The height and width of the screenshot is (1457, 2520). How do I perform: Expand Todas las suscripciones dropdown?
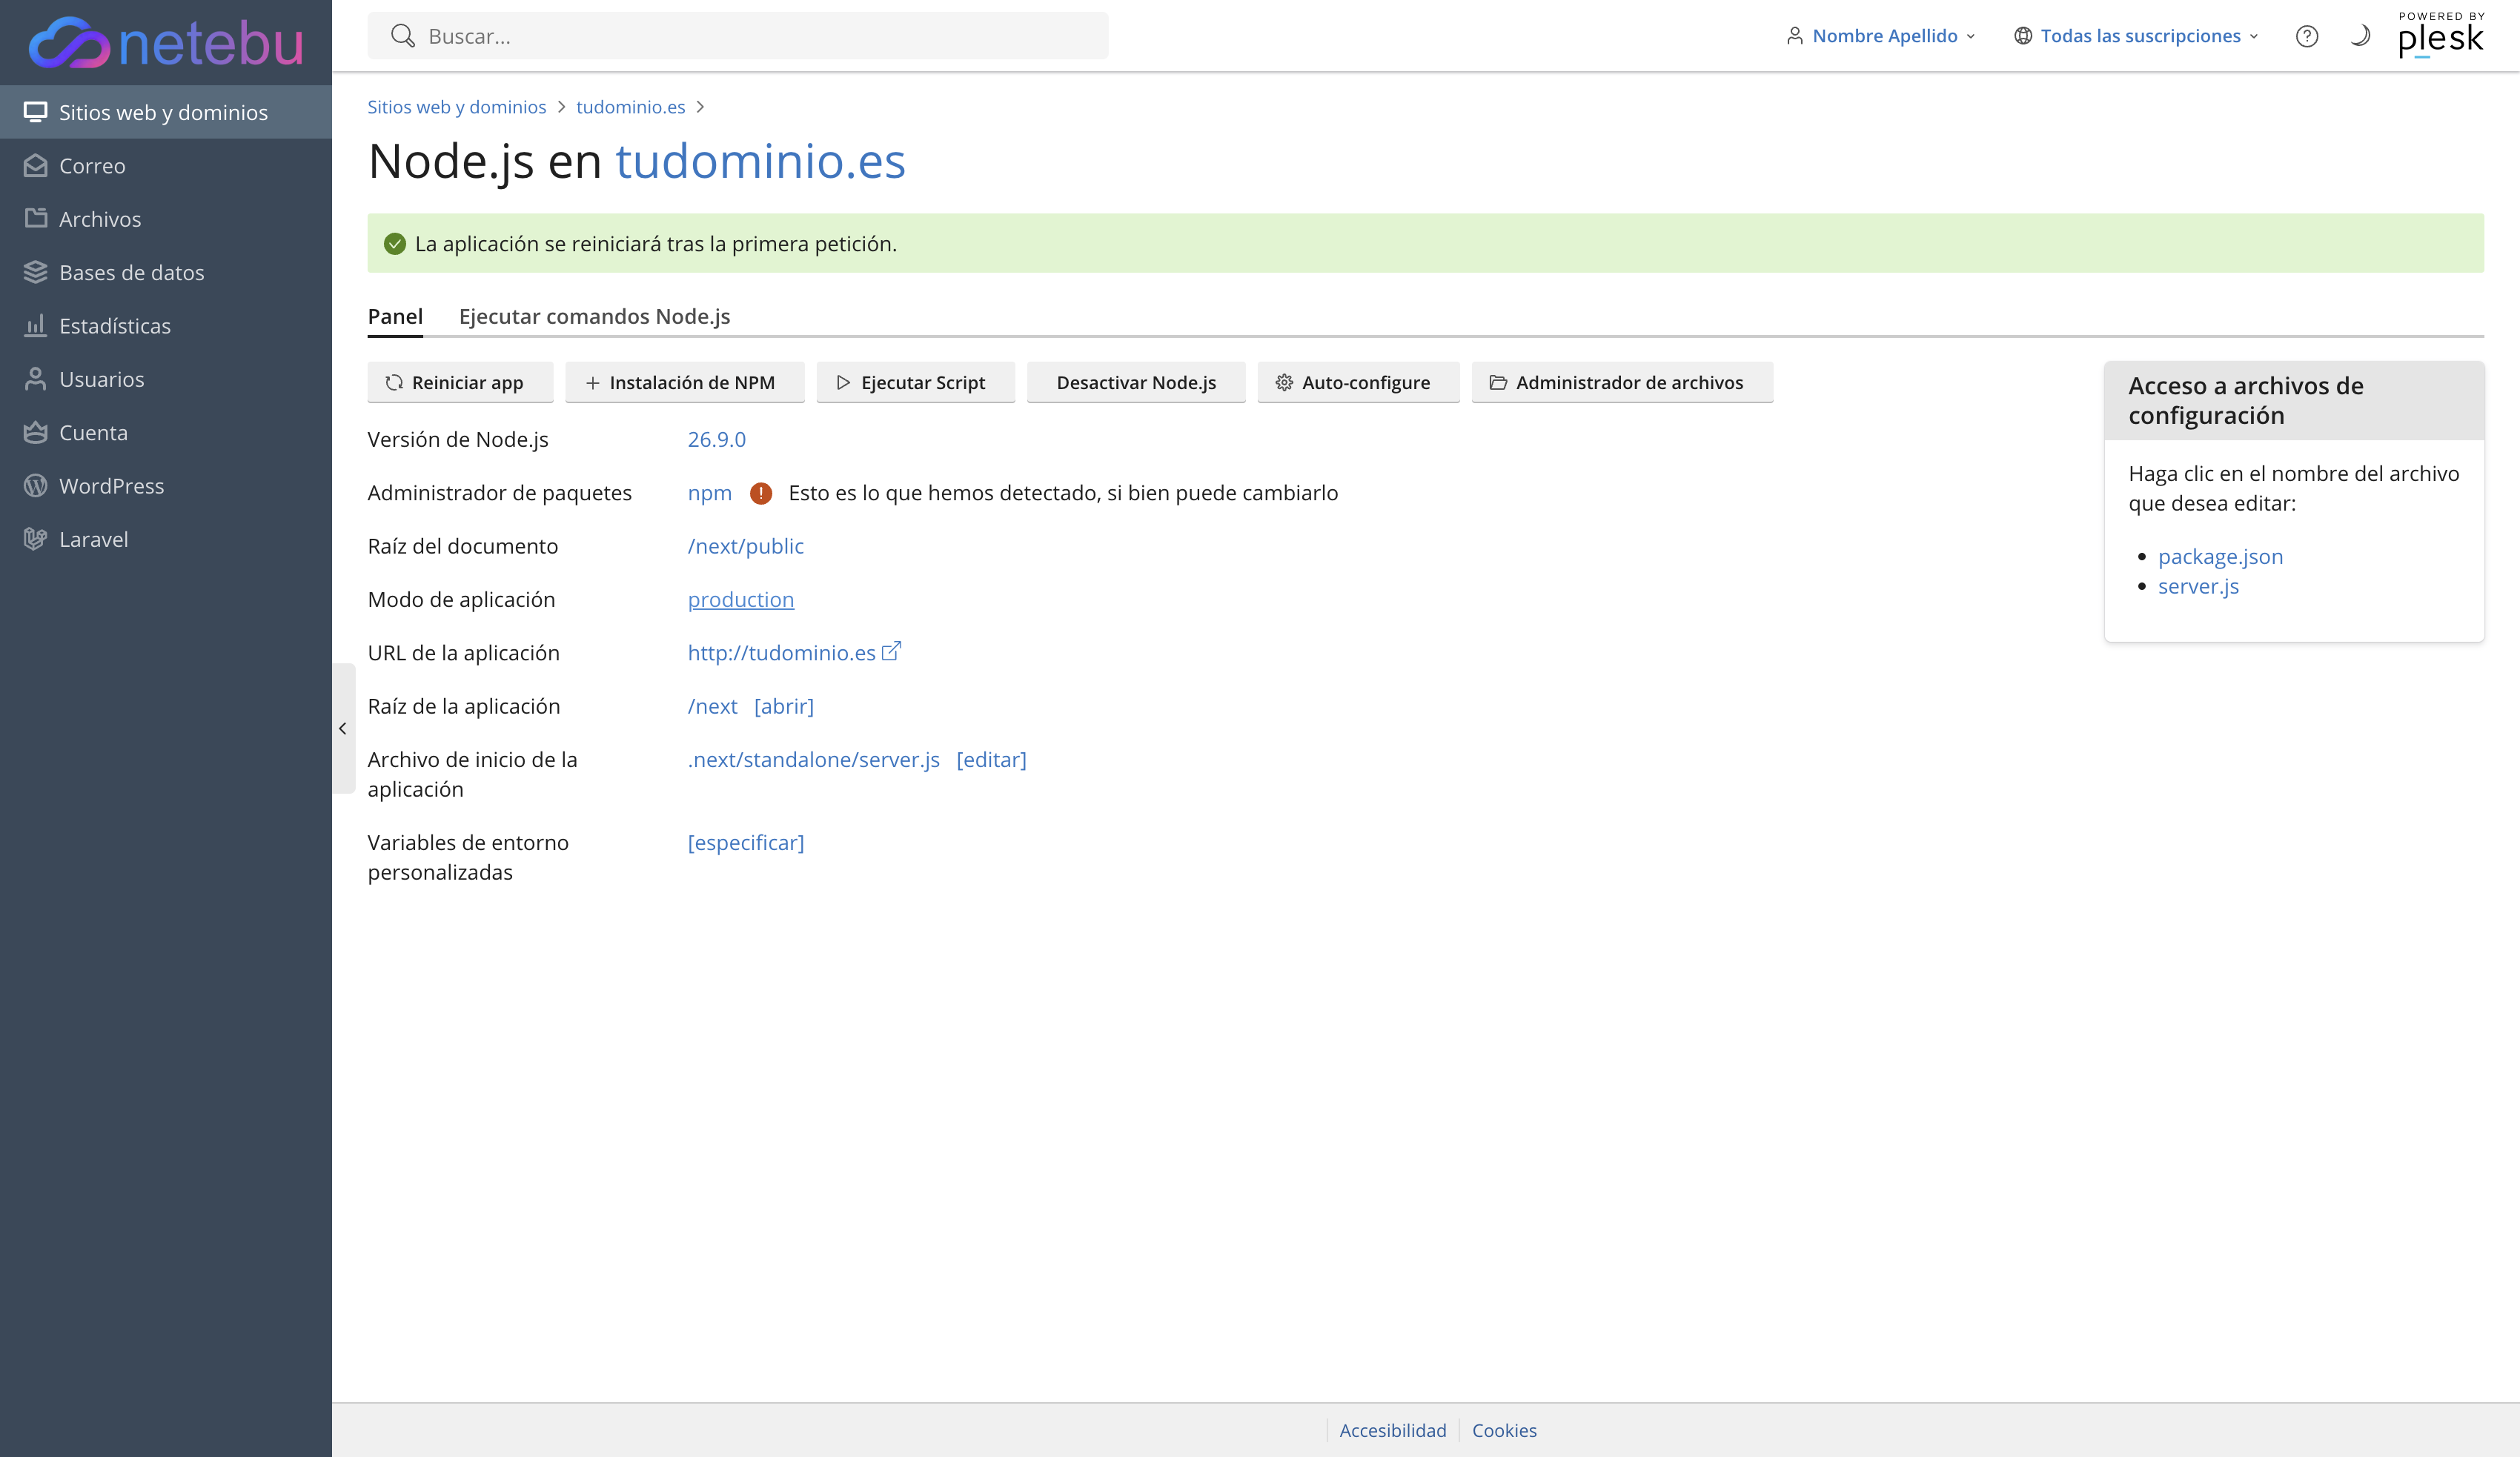2136,36
